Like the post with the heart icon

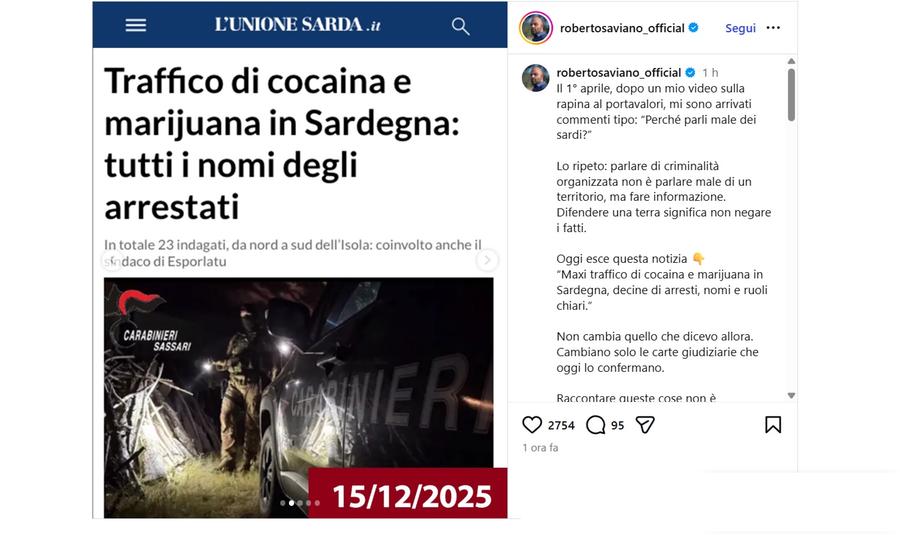[532, 425]
